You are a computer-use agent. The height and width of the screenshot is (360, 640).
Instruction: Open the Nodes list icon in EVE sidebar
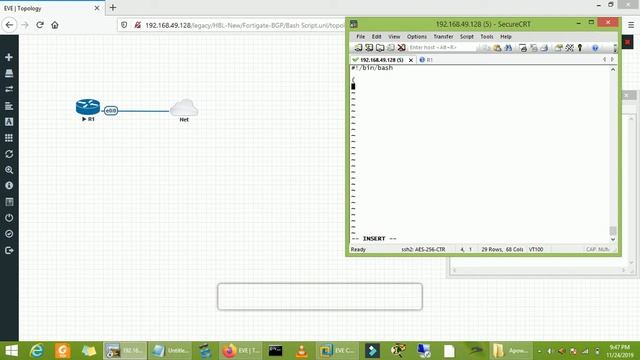(x=9, y=73)
